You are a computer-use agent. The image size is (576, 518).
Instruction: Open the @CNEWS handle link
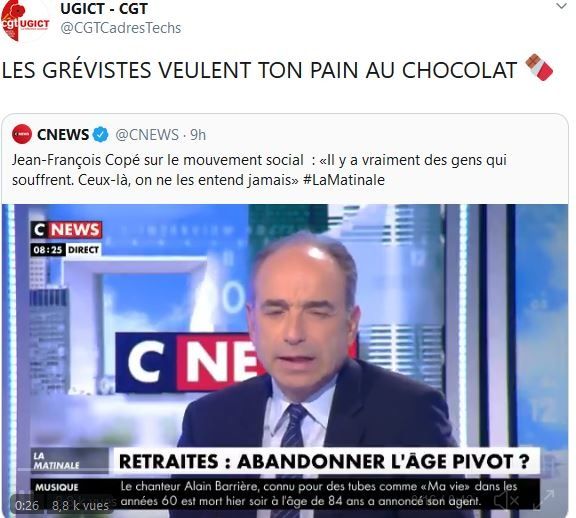[147, 135]
